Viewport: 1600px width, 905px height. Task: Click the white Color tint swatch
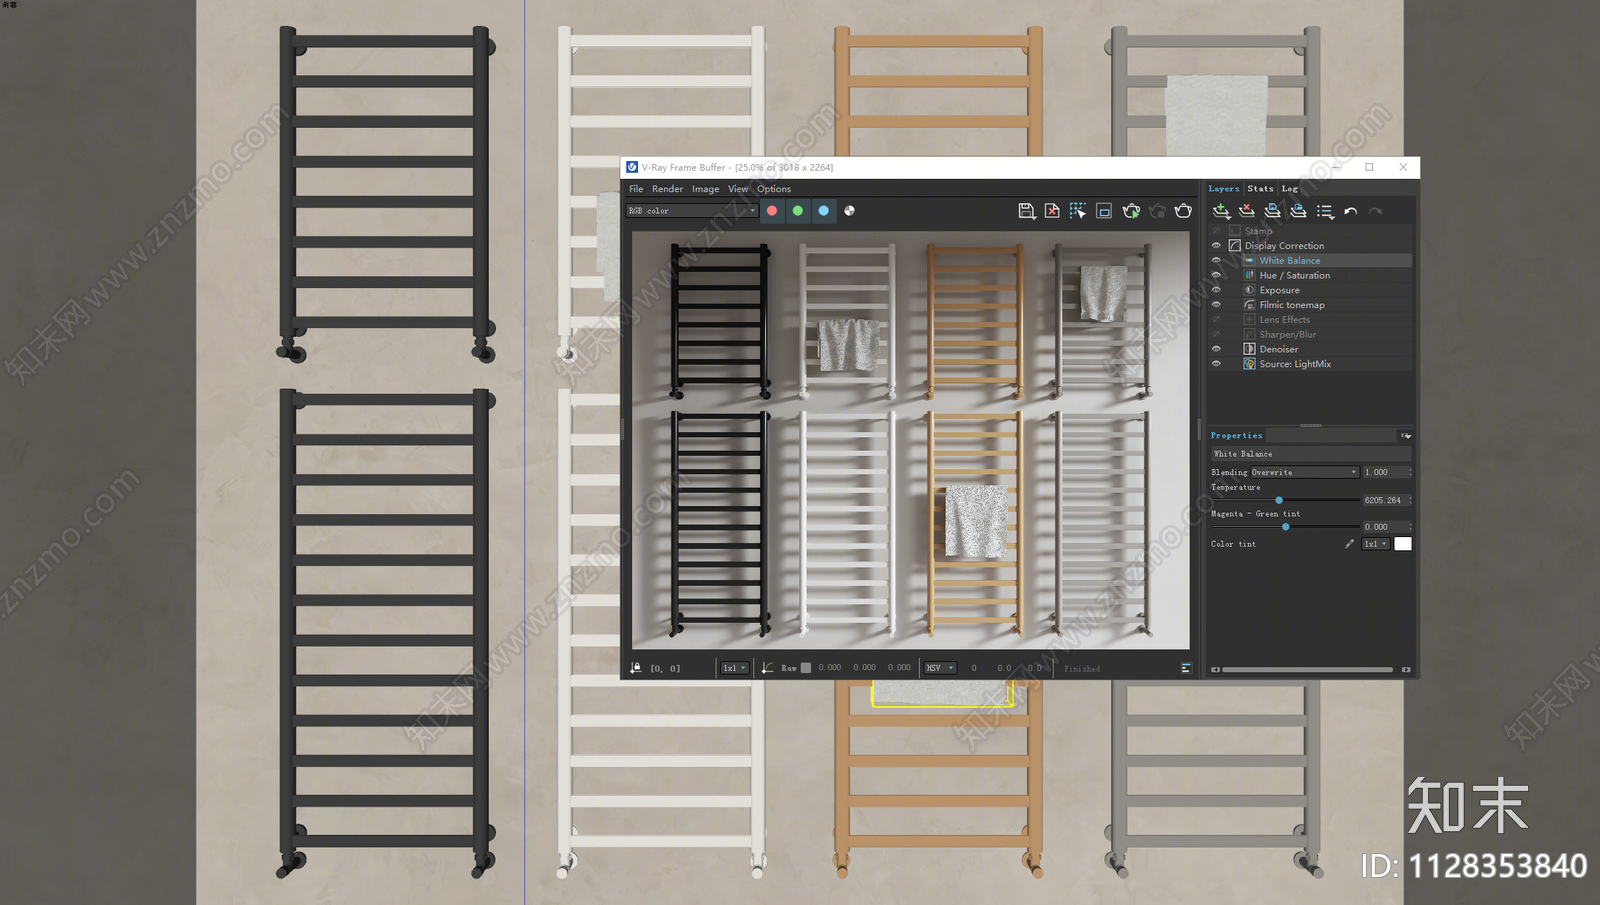pyautogui.click(x=1403, y=544)
